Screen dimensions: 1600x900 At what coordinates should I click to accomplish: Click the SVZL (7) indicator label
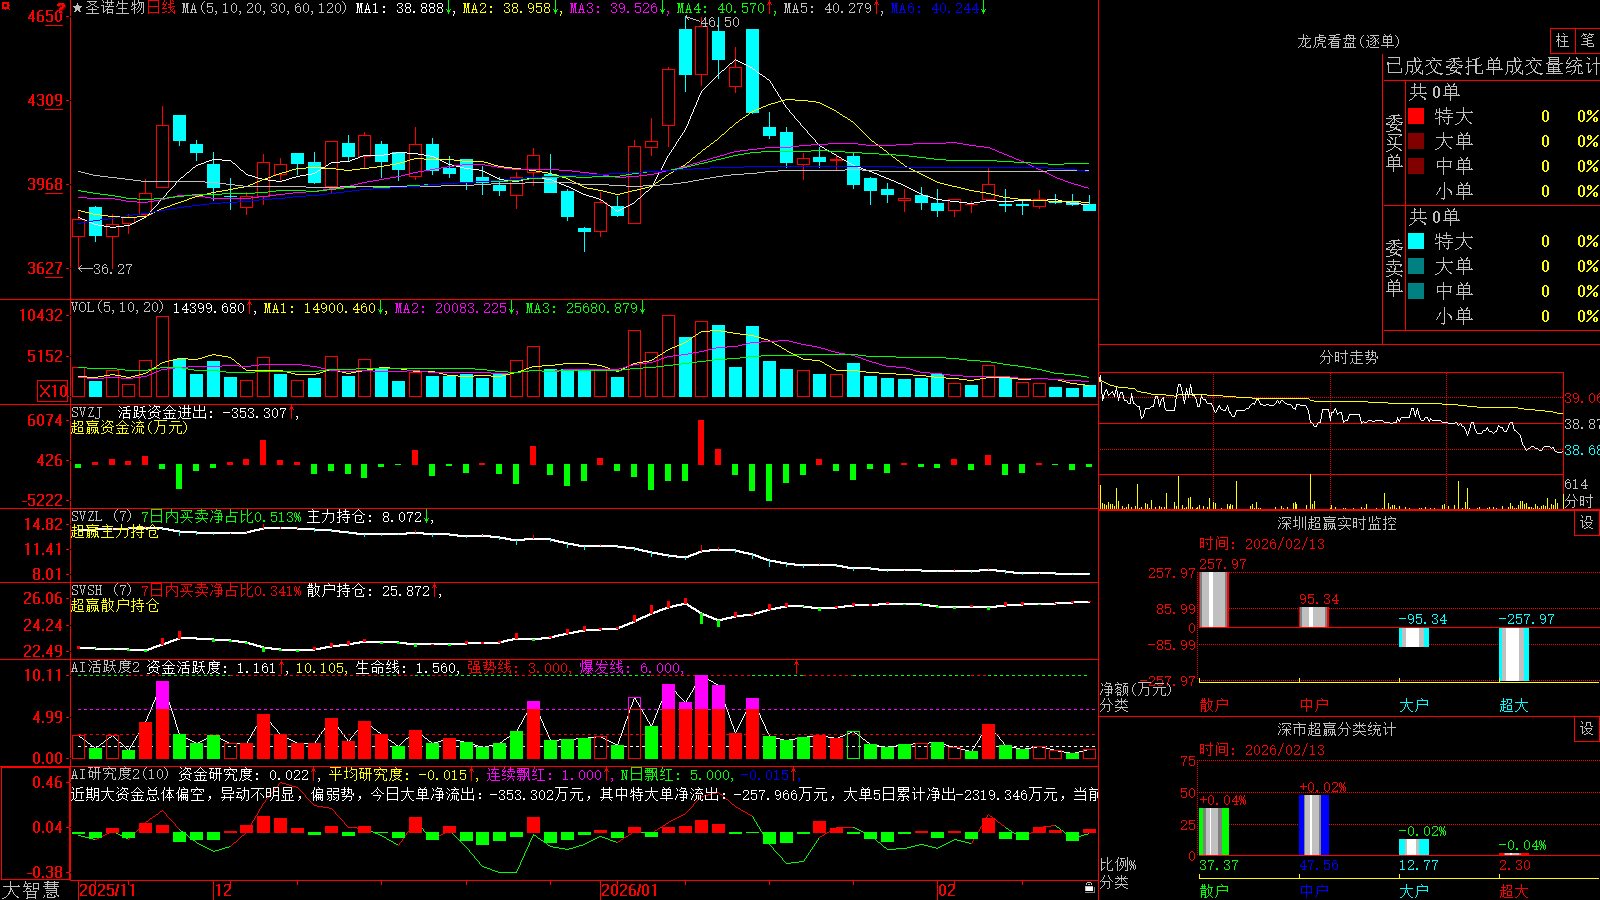click(102, 516)
